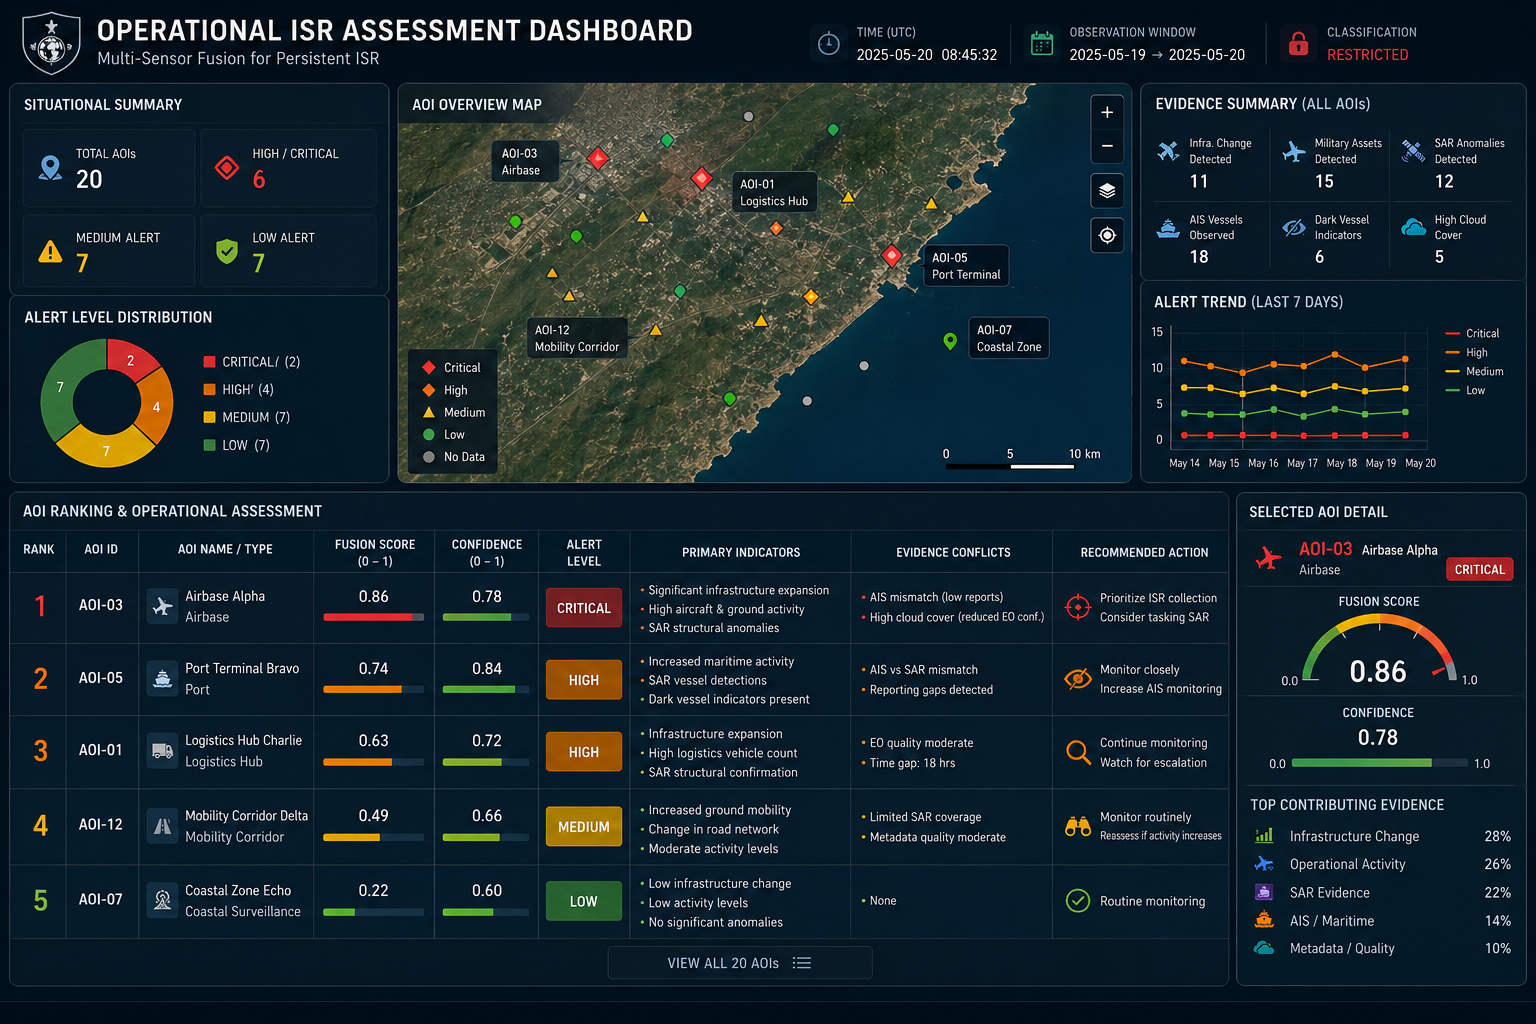Image resolution: width=1536 pixels, height=1024 pixels.
Task: Click the Monitor closely eye icon
Action: click(x=1077, y=679)
